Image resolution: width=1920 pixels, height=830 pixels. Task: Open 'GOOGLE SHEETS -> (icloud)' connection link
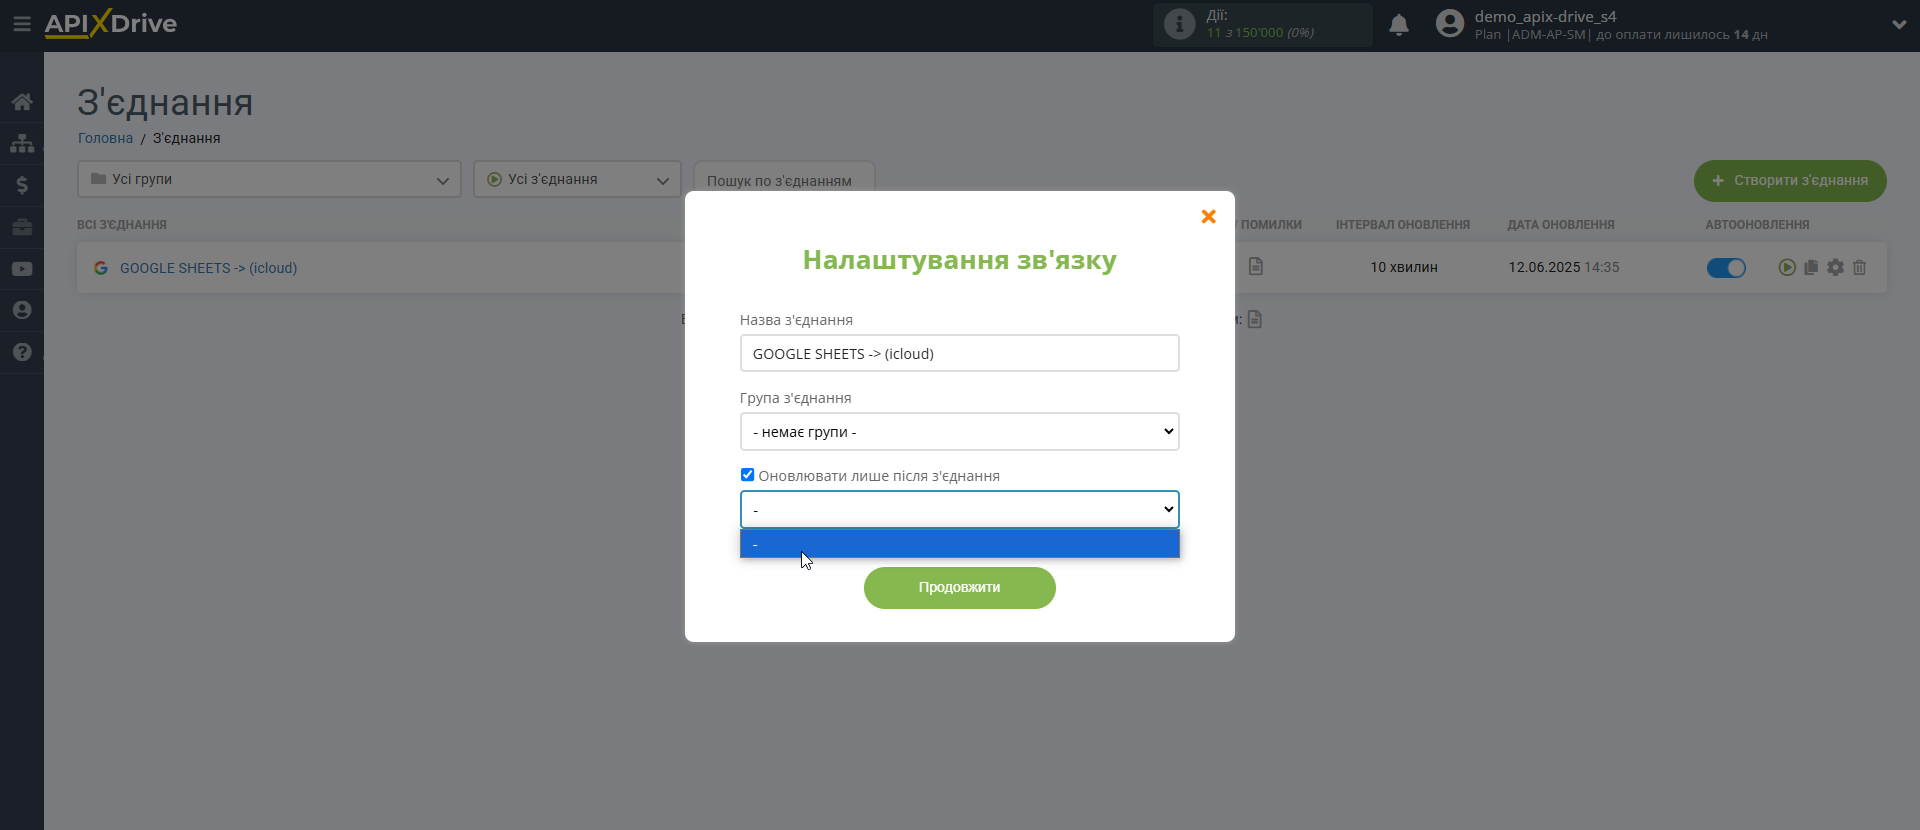click(x=208, y=268)
